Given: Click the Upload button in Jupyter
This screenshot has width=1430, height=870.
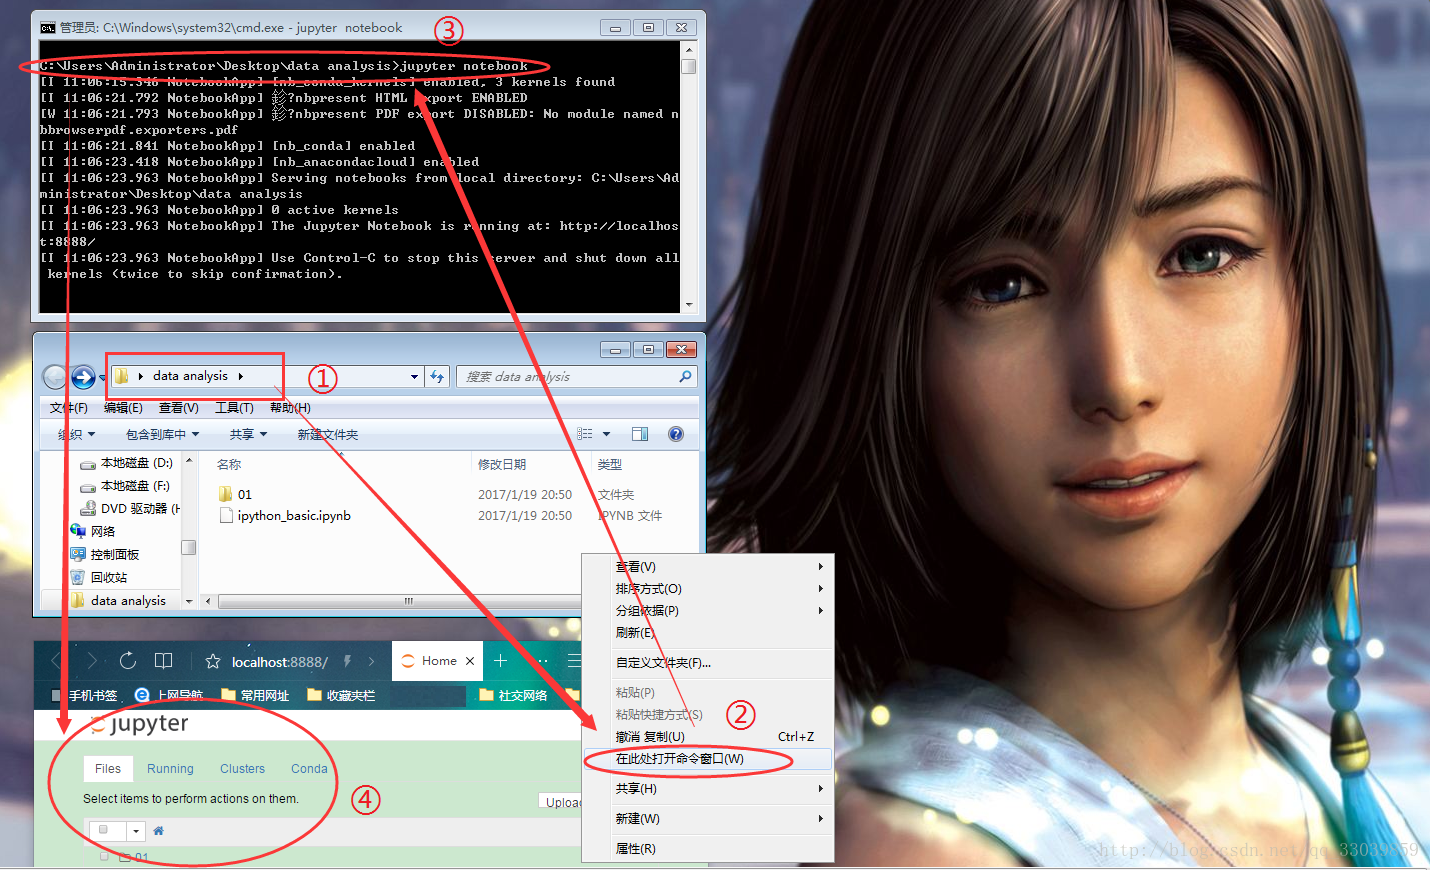Looking at the screenshot, I should [x=562, y=802].
